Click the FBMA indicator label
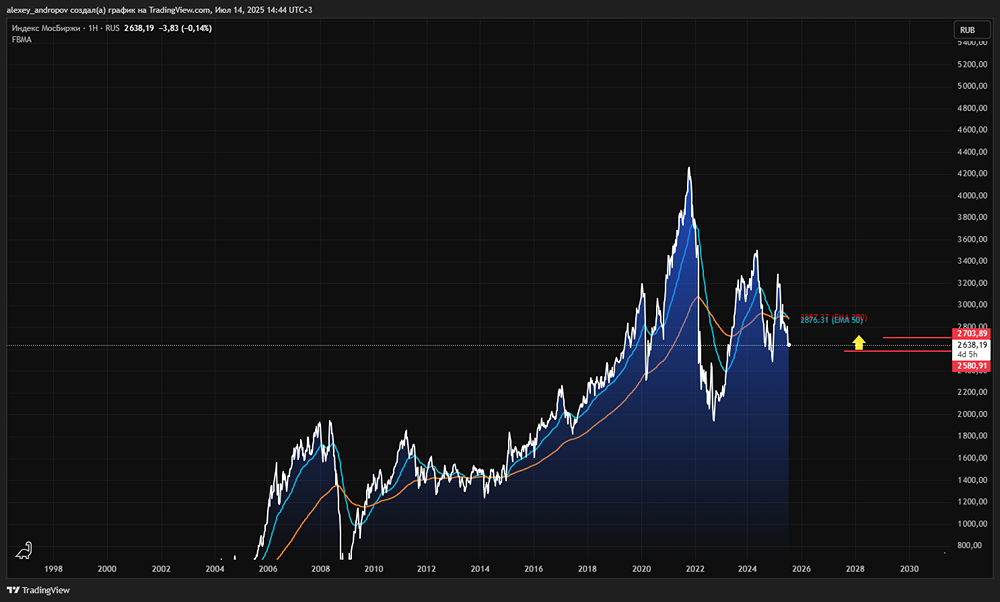The height and width of the screenshot is (602, 1000). [22, 40]
